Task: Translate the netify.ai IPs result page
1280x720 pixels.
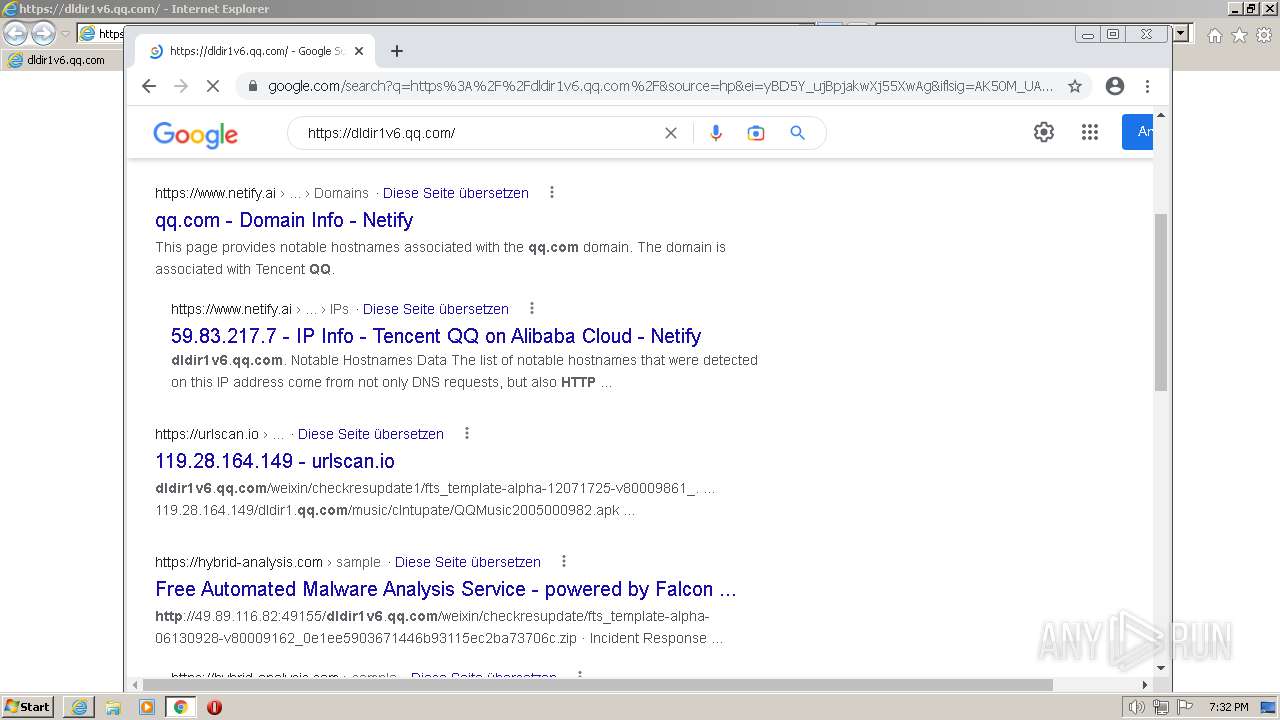Action: click(x=436, y=309)
